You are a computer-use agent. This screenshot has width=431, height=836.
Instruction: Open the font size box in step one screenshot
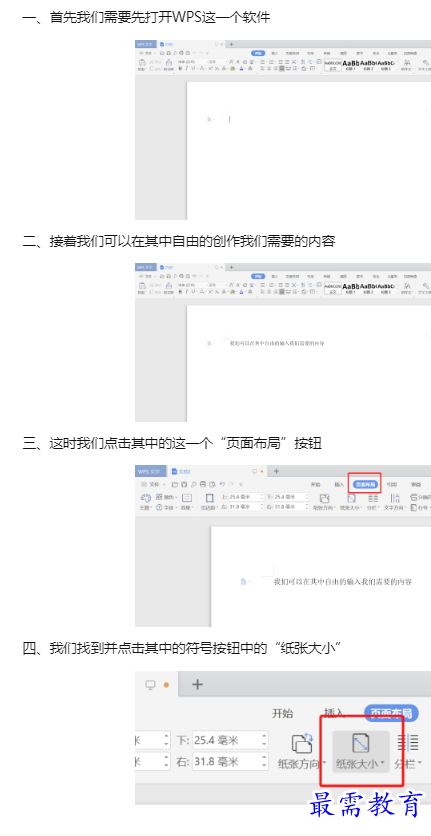217,62
